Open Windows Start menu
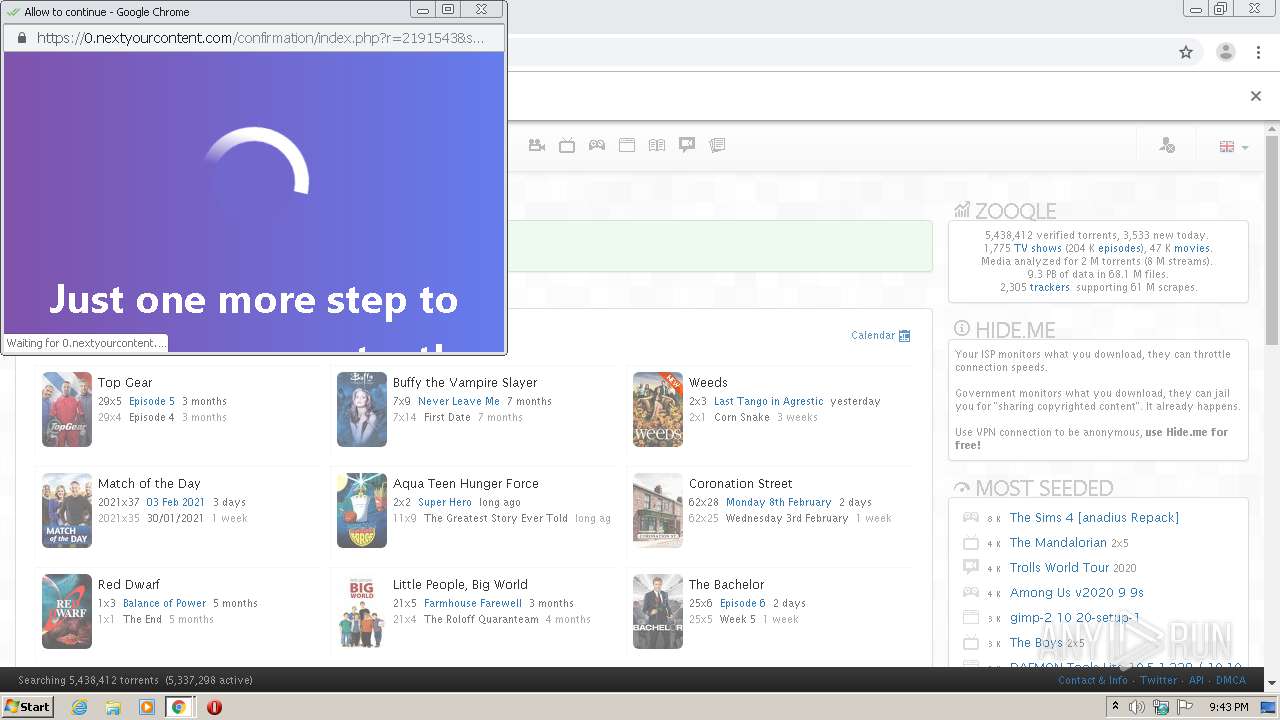1280x720 pixels. tap(28, 706)
